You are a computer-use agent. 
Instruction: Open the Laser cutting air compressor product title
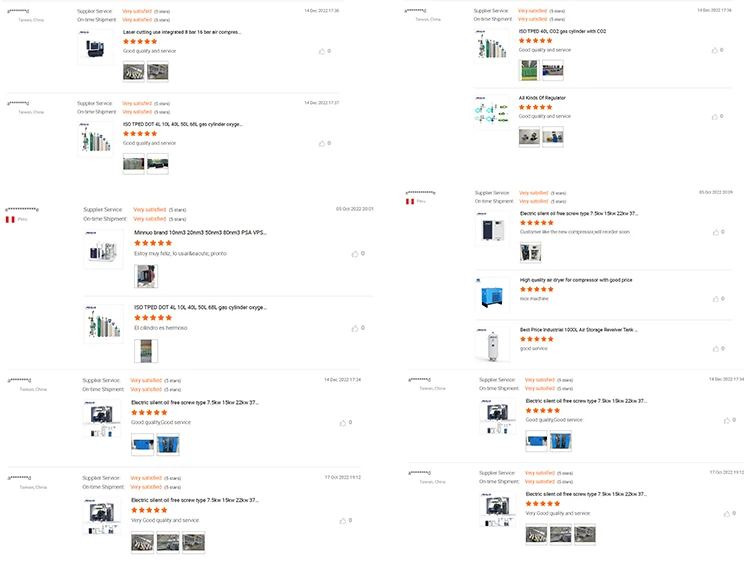tap(182, 32)
